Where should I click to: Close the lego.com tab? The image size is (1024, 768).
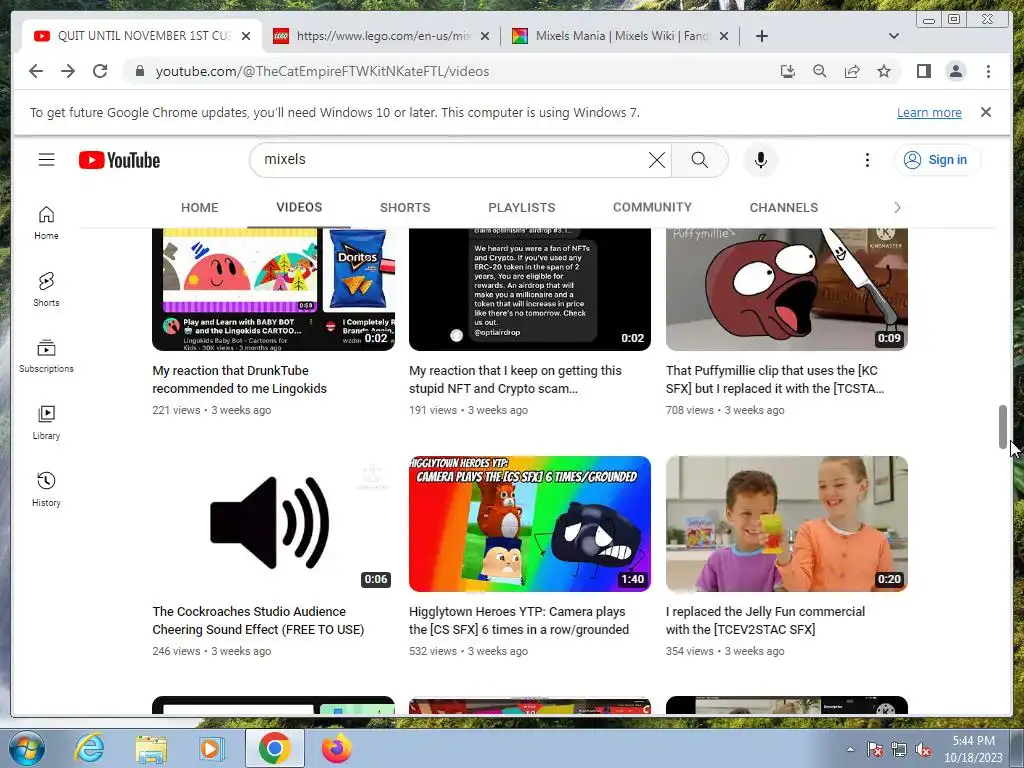coord(485,36)
